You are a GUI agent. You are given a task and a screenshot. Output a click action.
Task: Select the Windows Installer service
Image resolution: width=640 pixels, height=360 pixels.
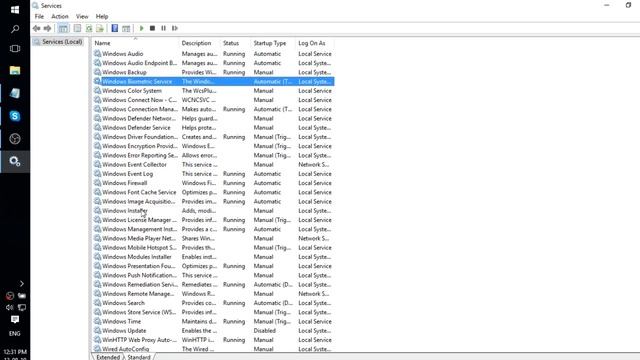213,211
